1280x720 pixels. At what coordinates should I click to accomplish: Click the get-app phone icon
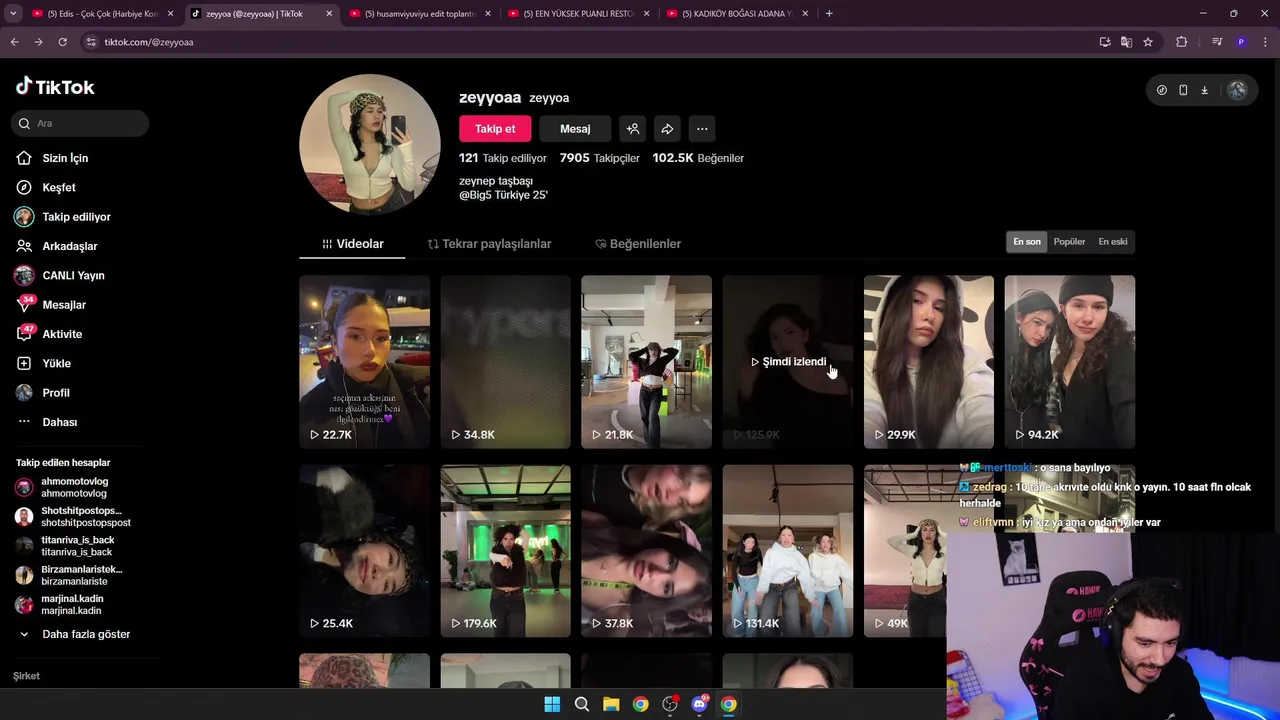coord(1183,90)
